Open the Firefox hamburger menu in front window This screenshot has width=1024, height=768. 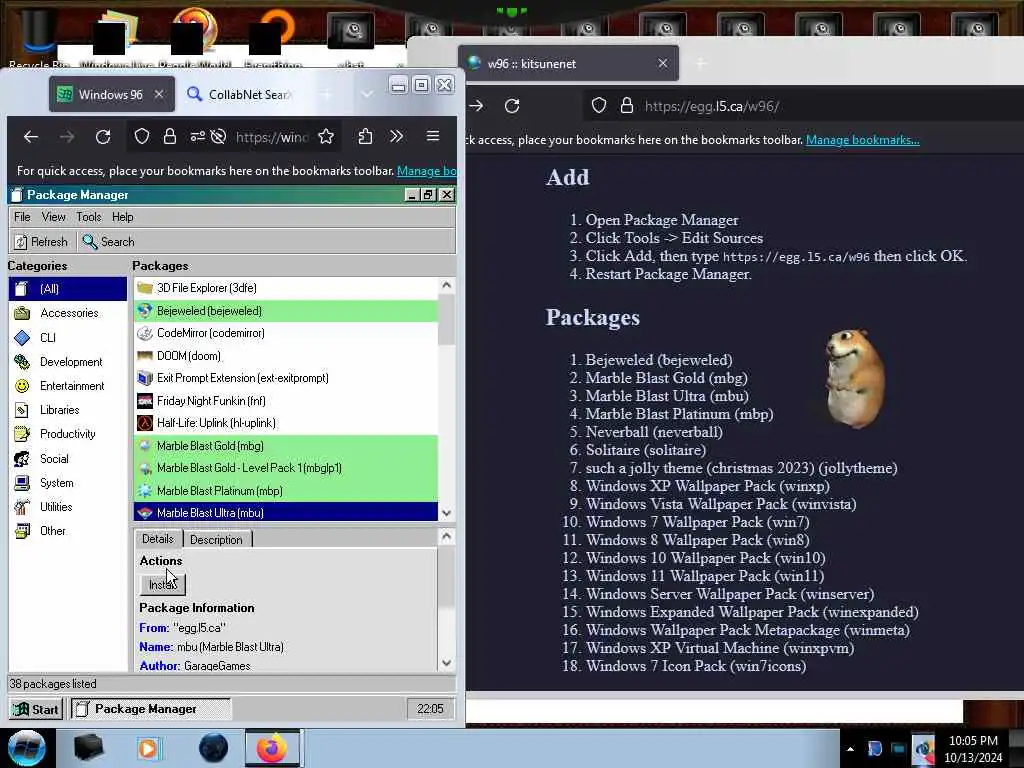coord(432,136)
